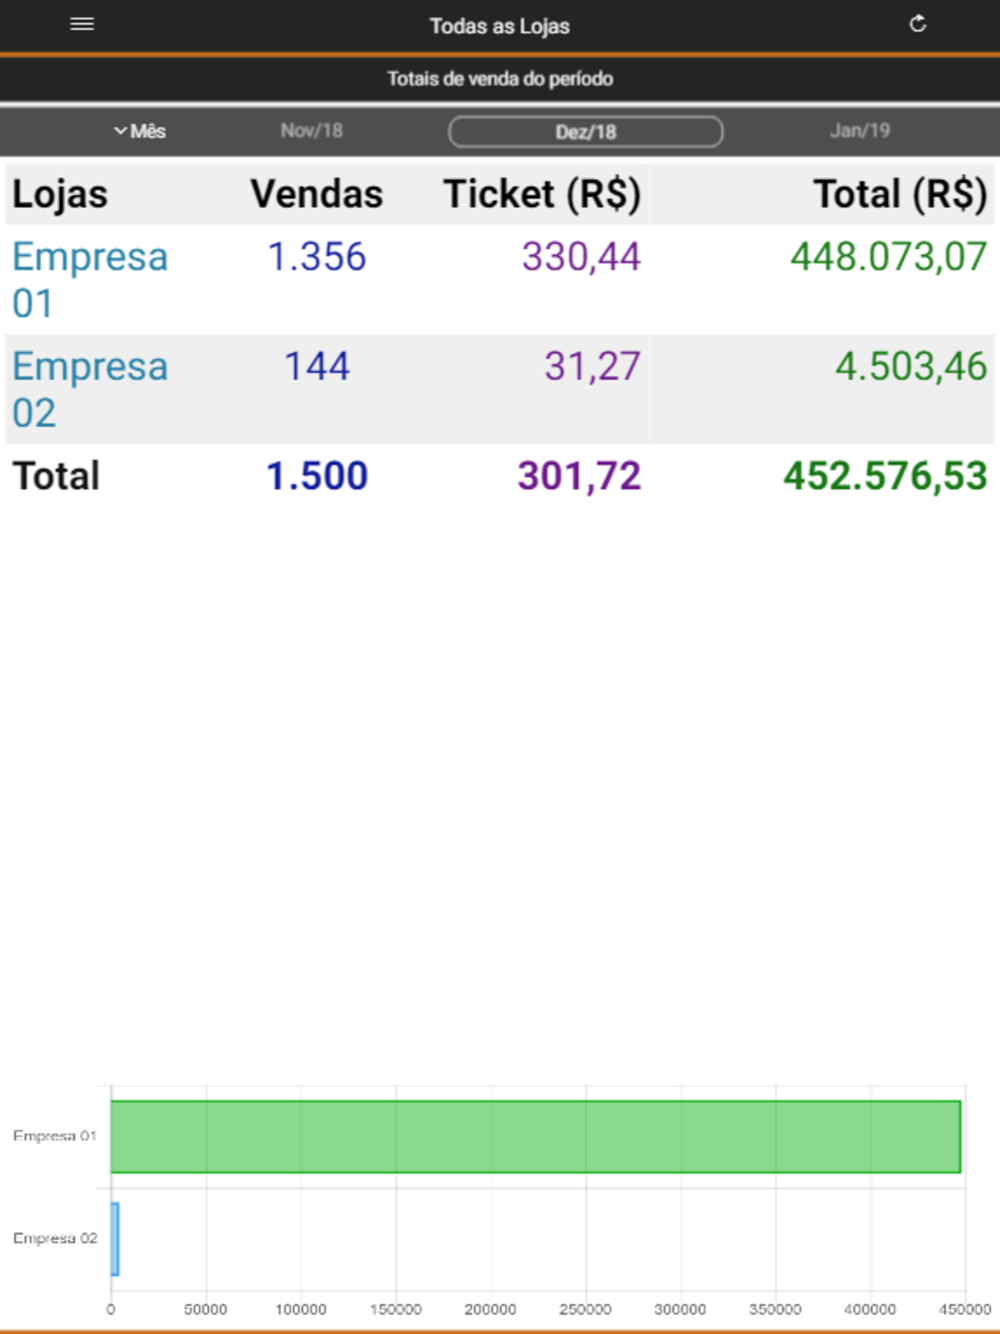Select the green Empresa 01 chart bar
1000x1334 pixels.
[x=535, y=1137]
